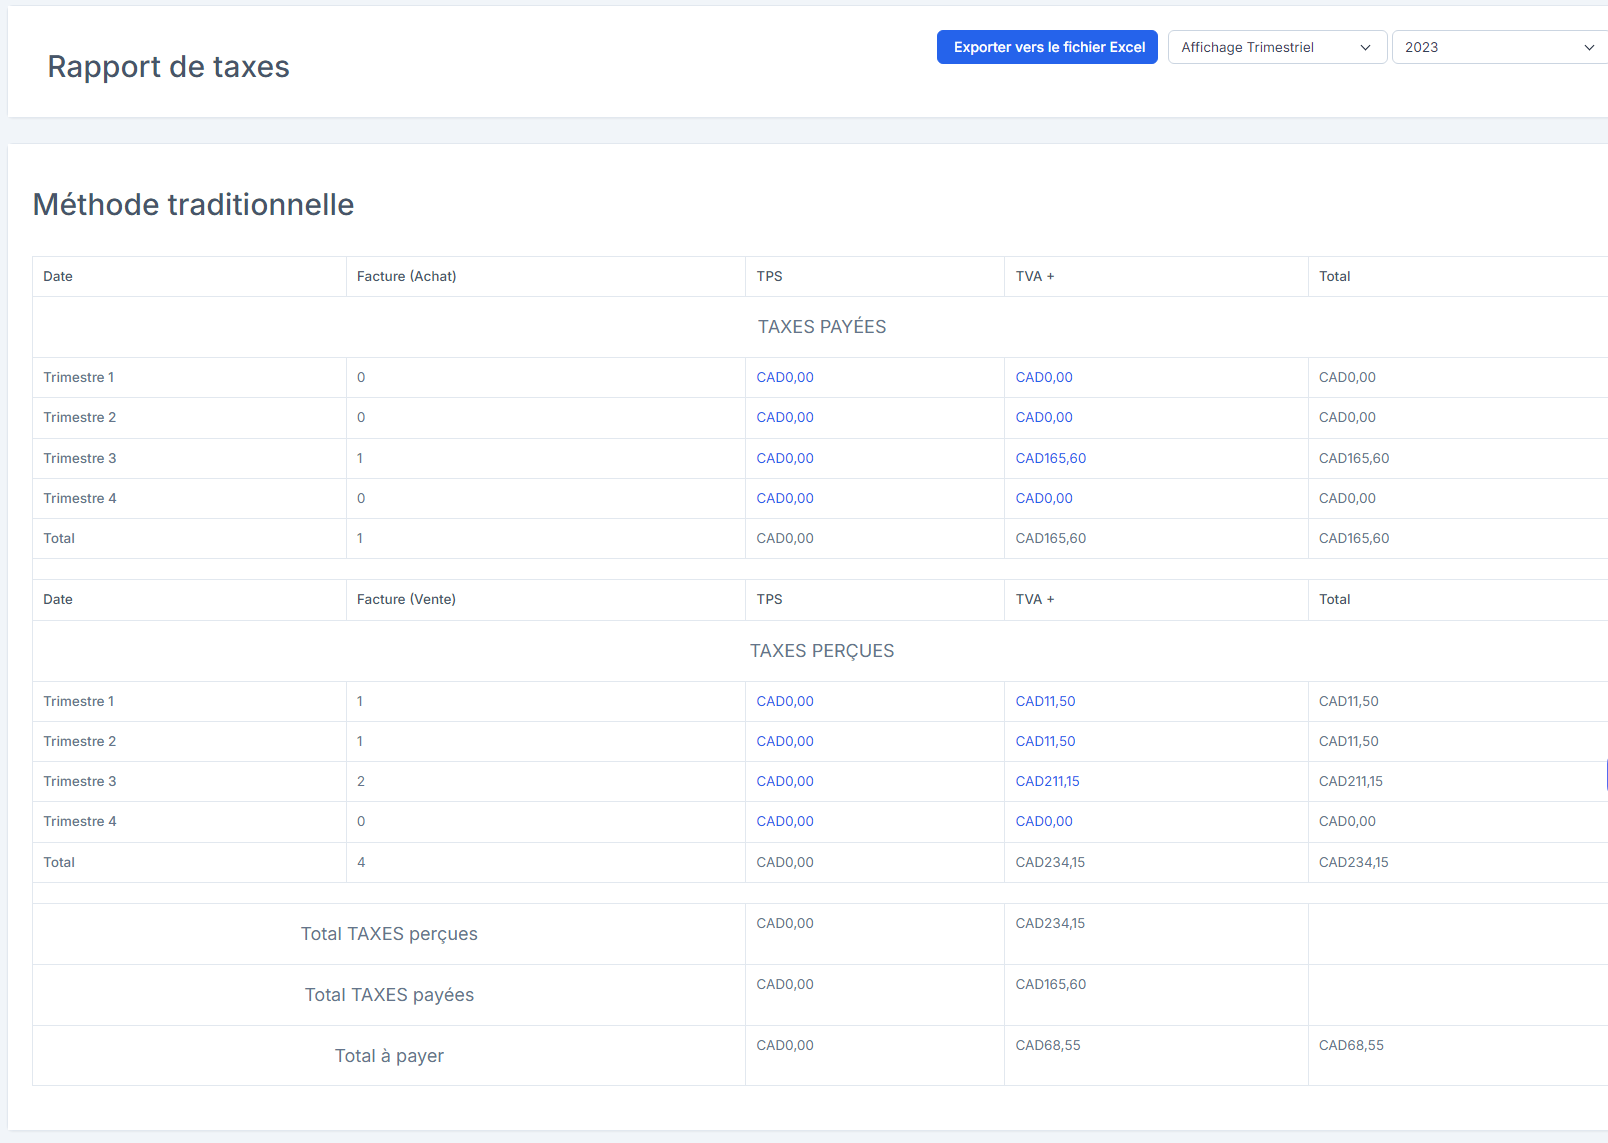Click the TPS header in the ventes table
The width and height of the screenshot is (1608, 1143).
(x=769, y=599)
